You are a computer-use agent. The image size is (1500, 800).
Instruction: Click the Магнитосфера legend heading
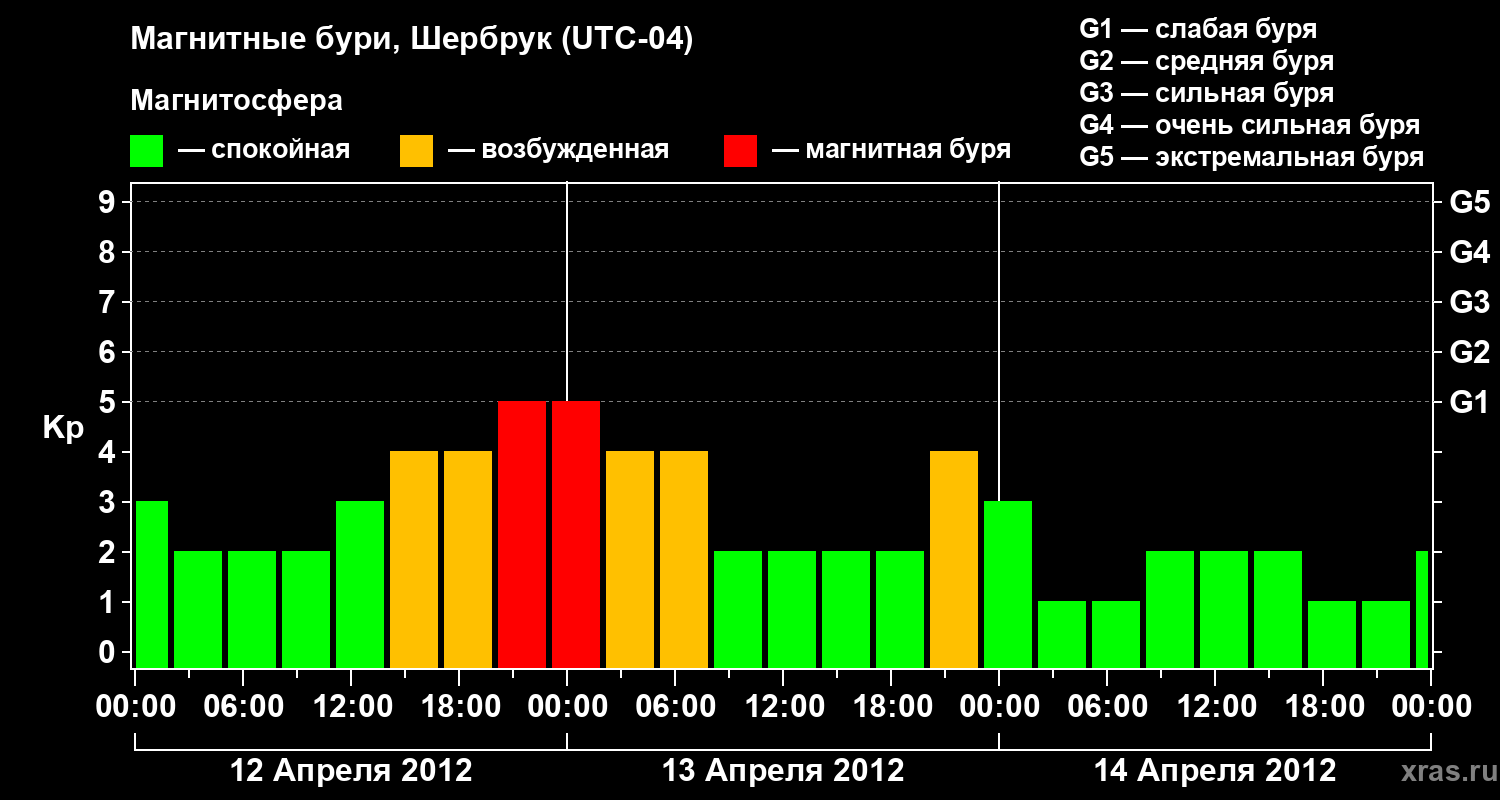click(236, 101)
